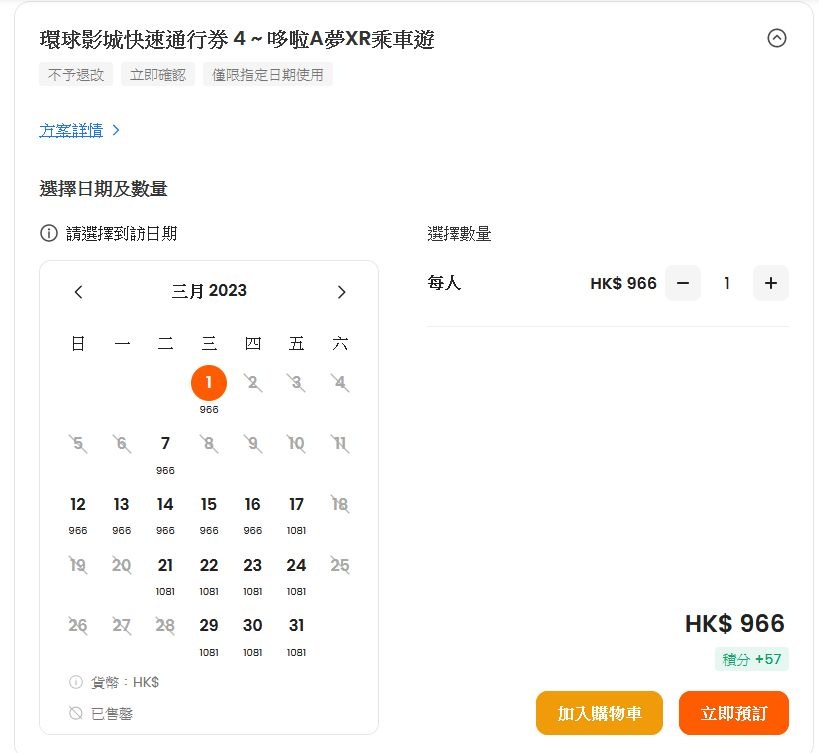Click the sold-out date March 25
The height and width of the screenshot is (753, 819).
point(340,565)
